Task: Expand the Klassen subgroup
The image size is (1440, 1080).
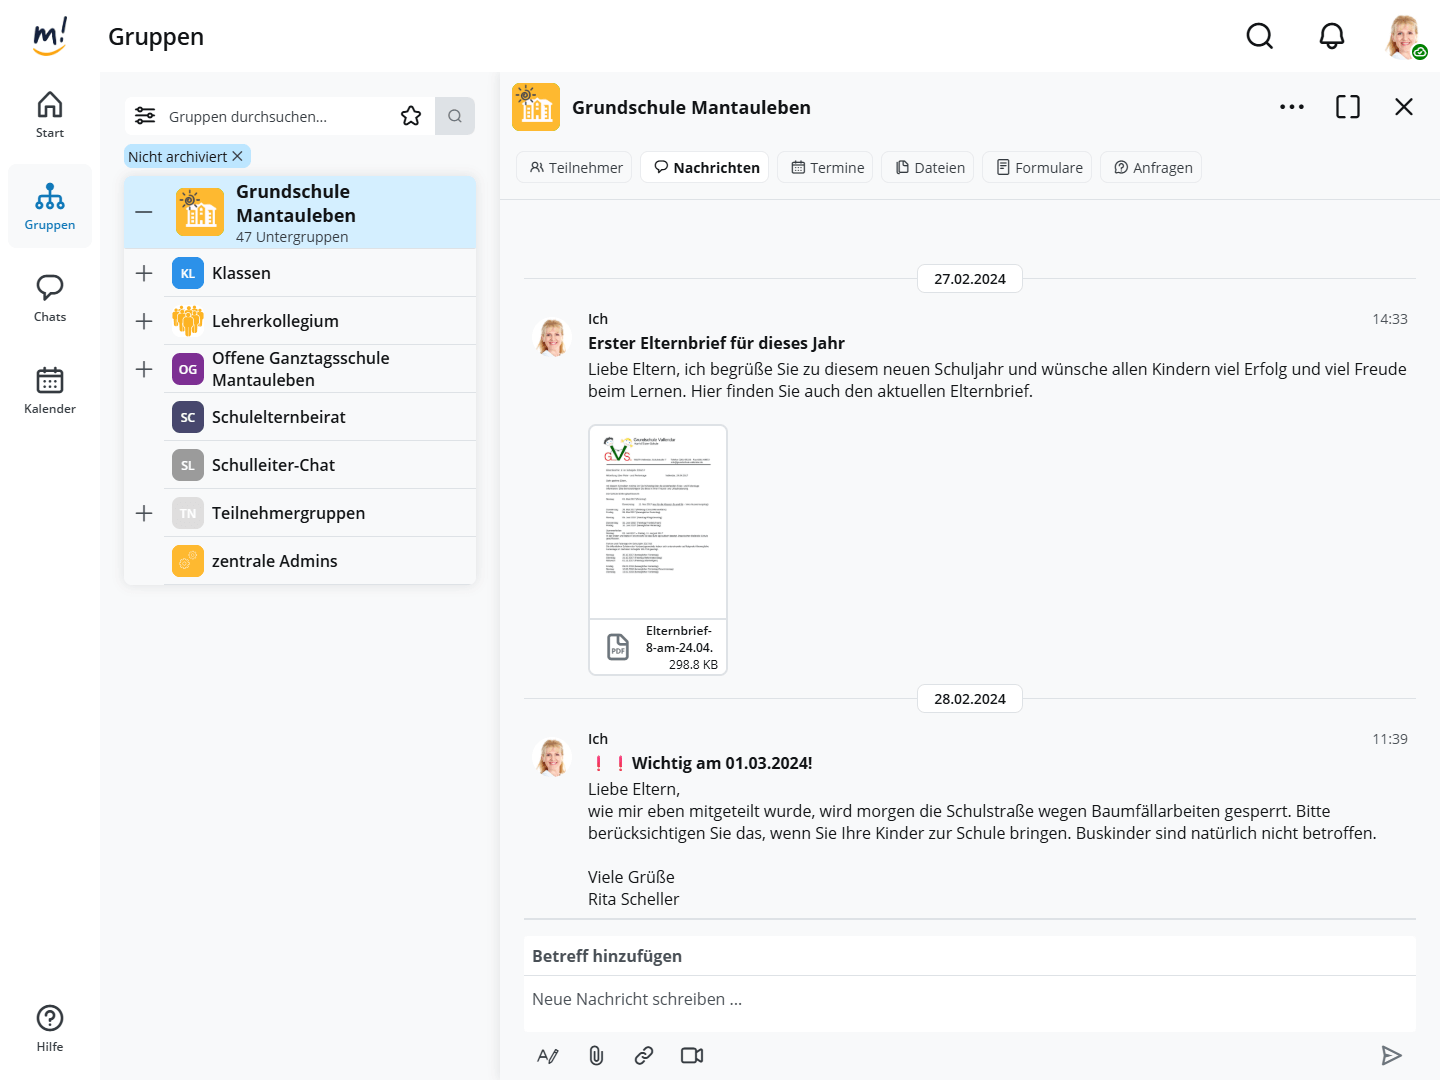Action: [x=144, y=273]
